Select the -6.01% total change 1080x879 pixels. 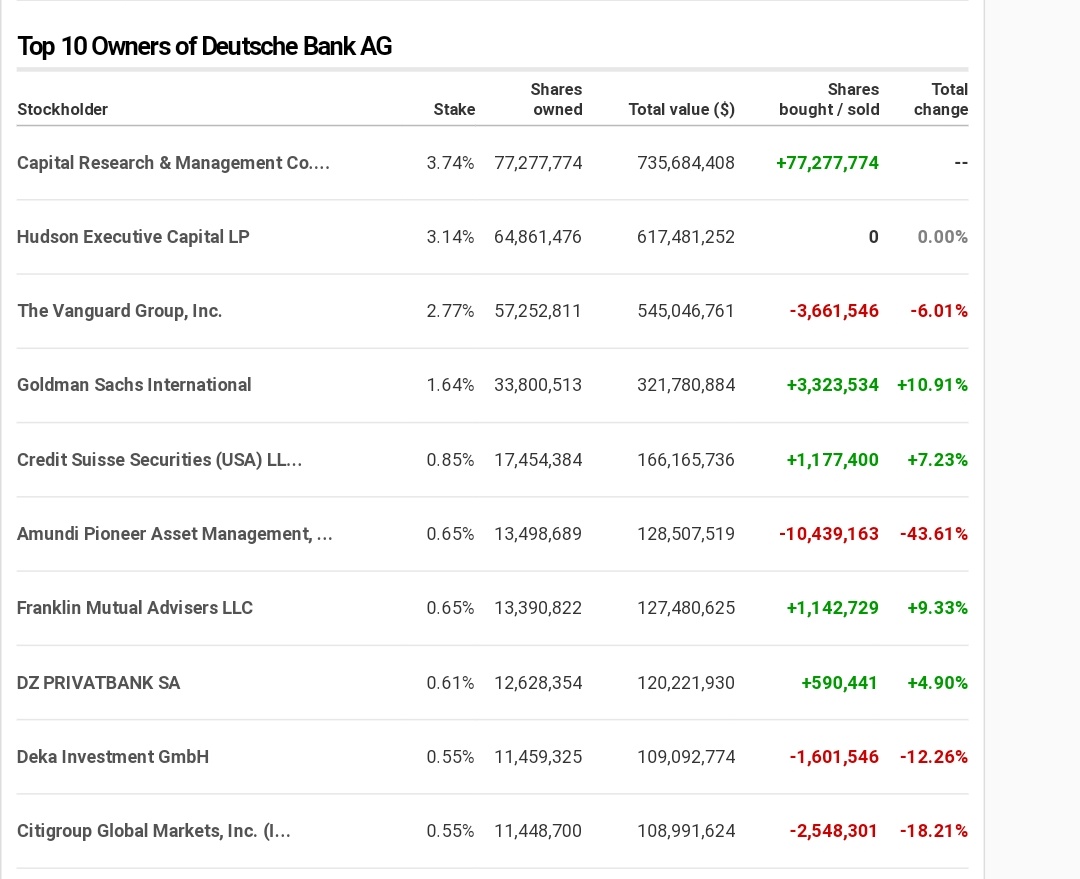click(x=939, y=311)
